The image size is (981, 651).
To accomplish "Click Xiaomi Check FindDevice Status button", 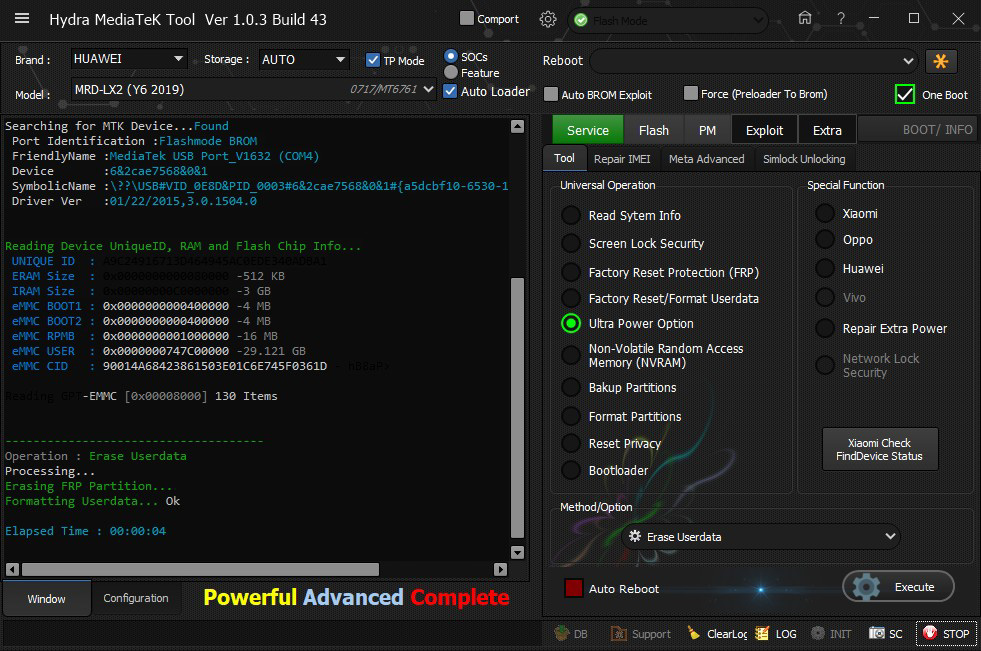I will pyautogui.click(x=880, y=450).
